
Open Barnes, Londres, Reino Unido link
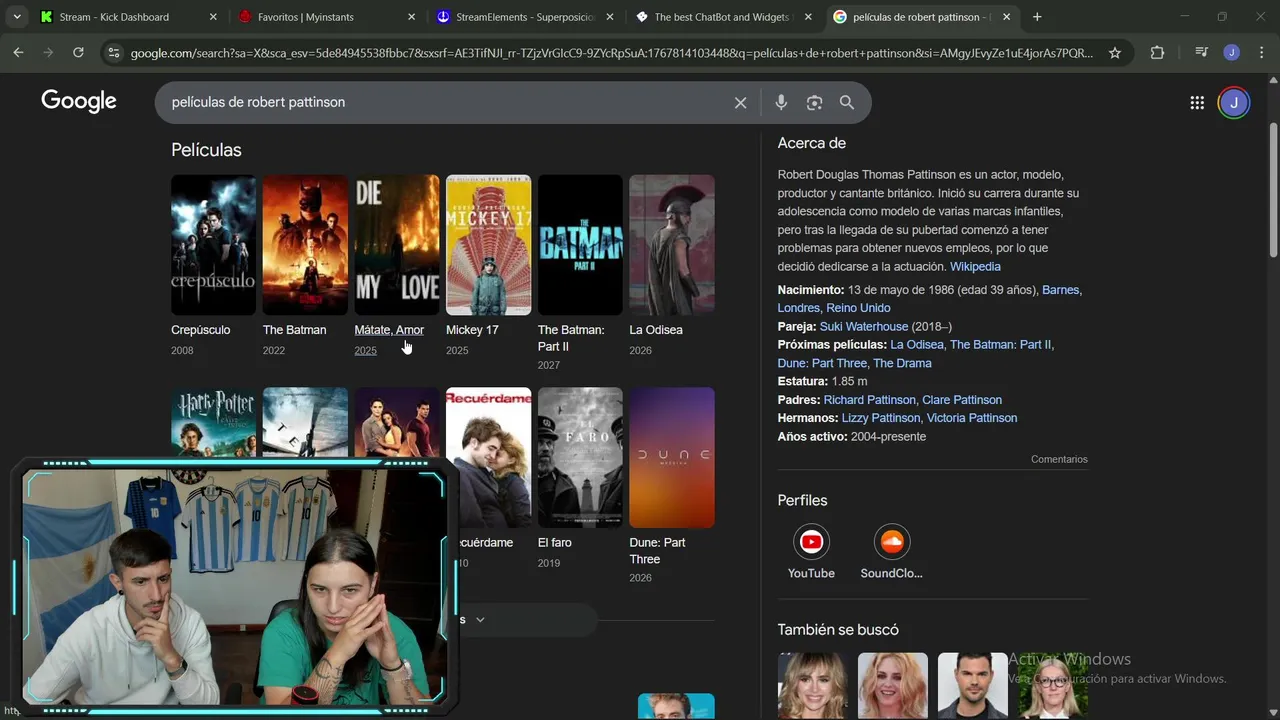[x=930, y=299]
